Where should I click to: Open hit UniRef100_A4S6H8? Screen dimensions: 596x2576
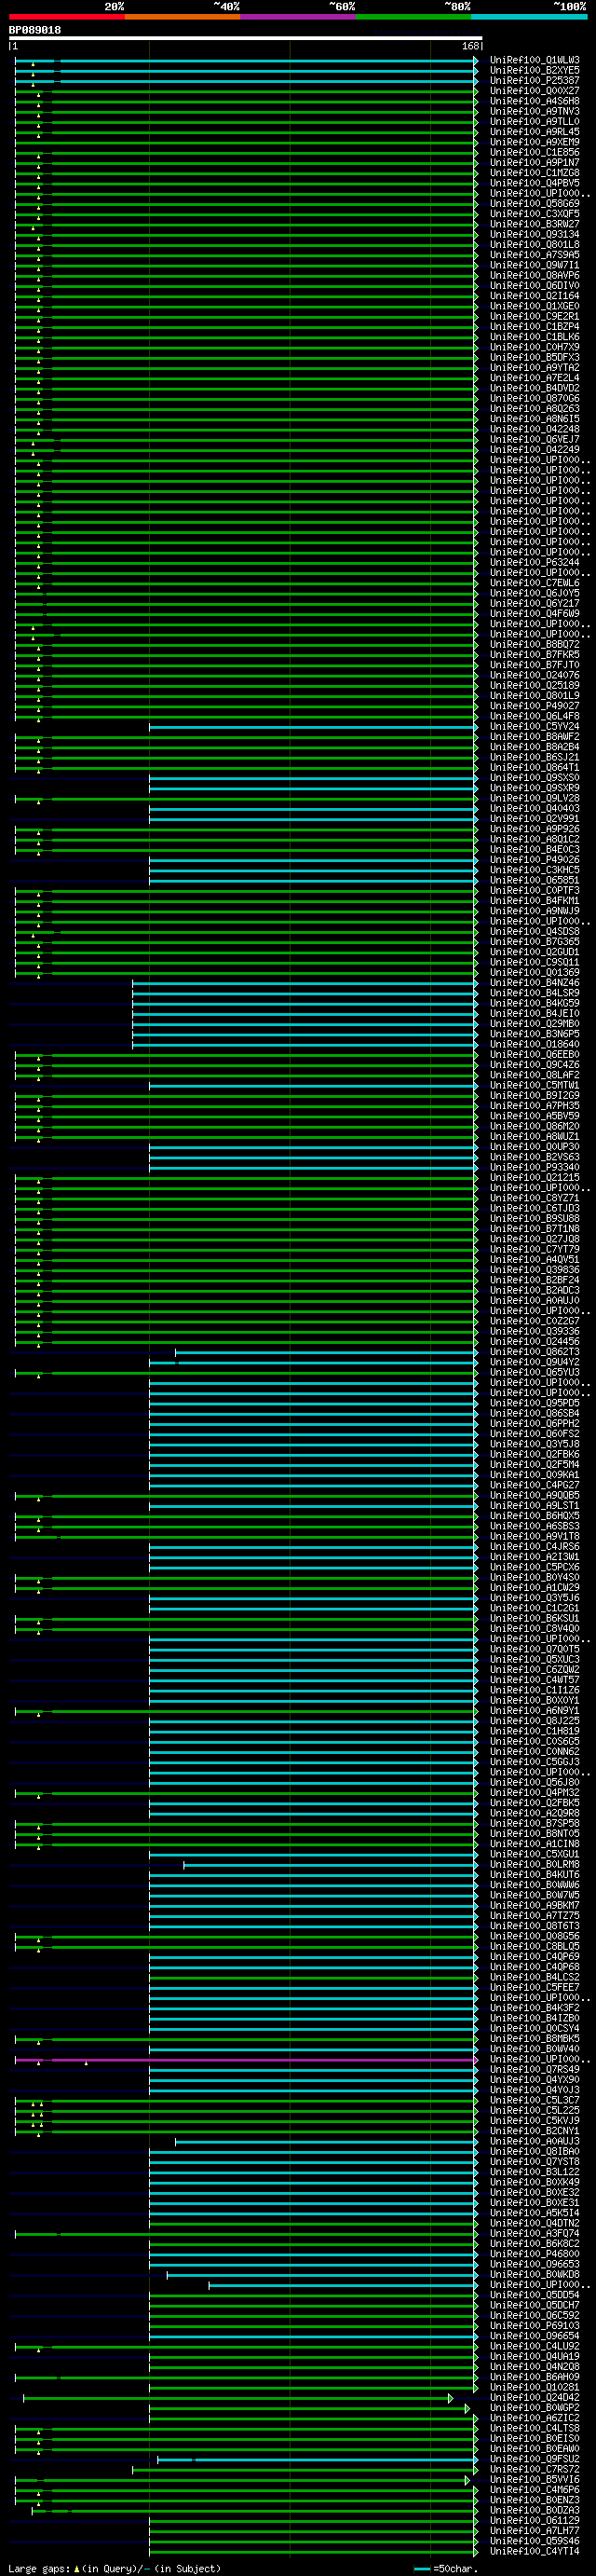pos(534,101)
